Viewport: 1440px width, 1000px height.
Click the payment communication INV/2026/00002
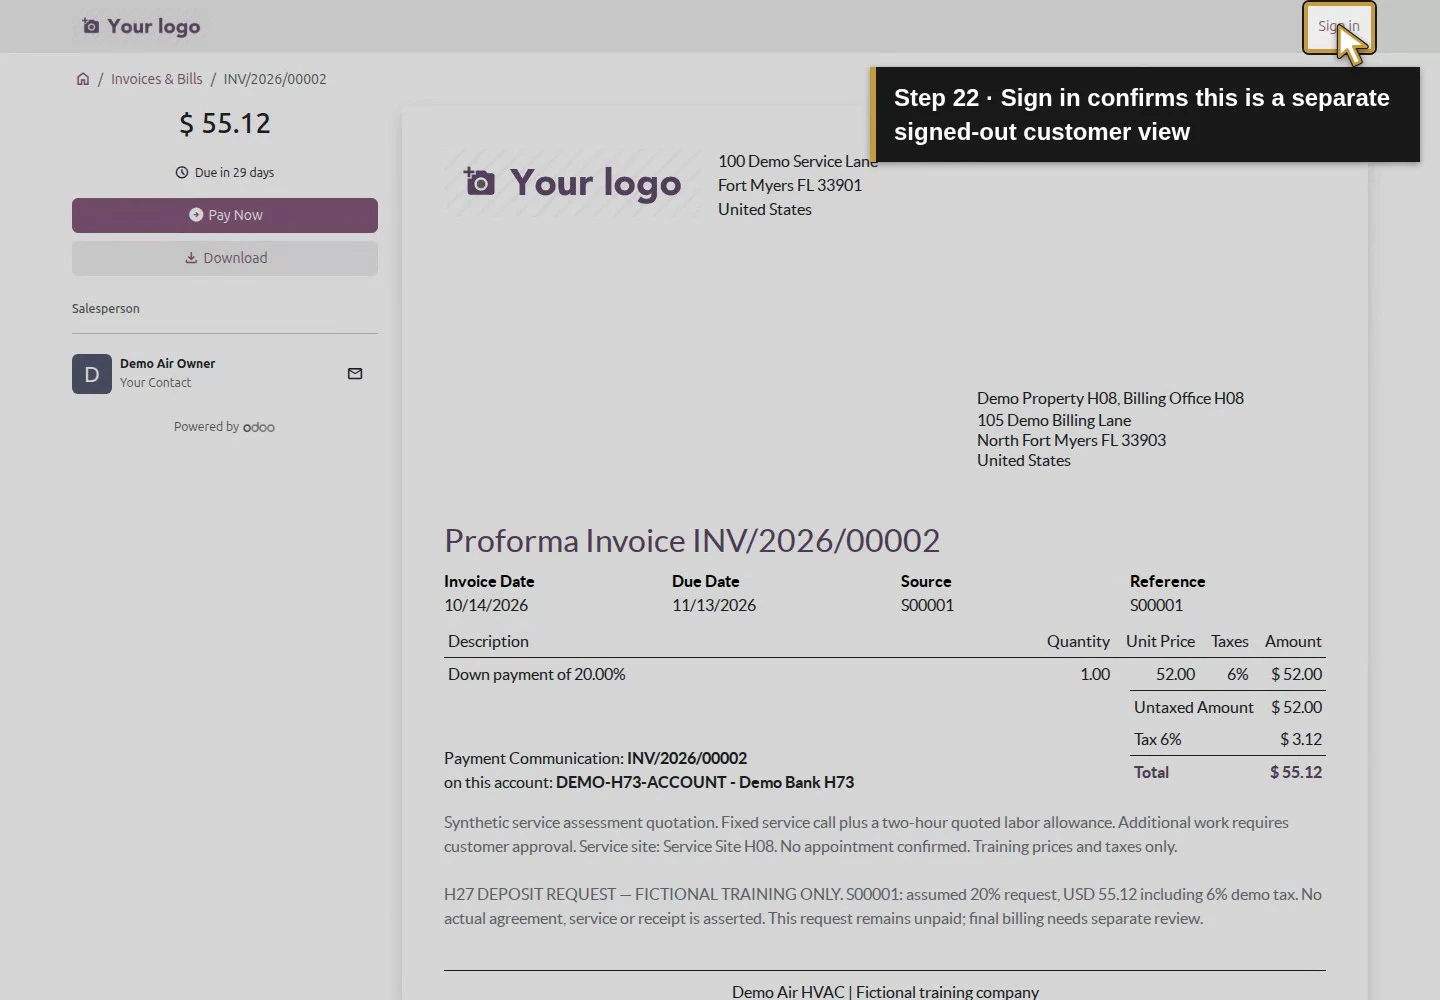tap(687, 758)
